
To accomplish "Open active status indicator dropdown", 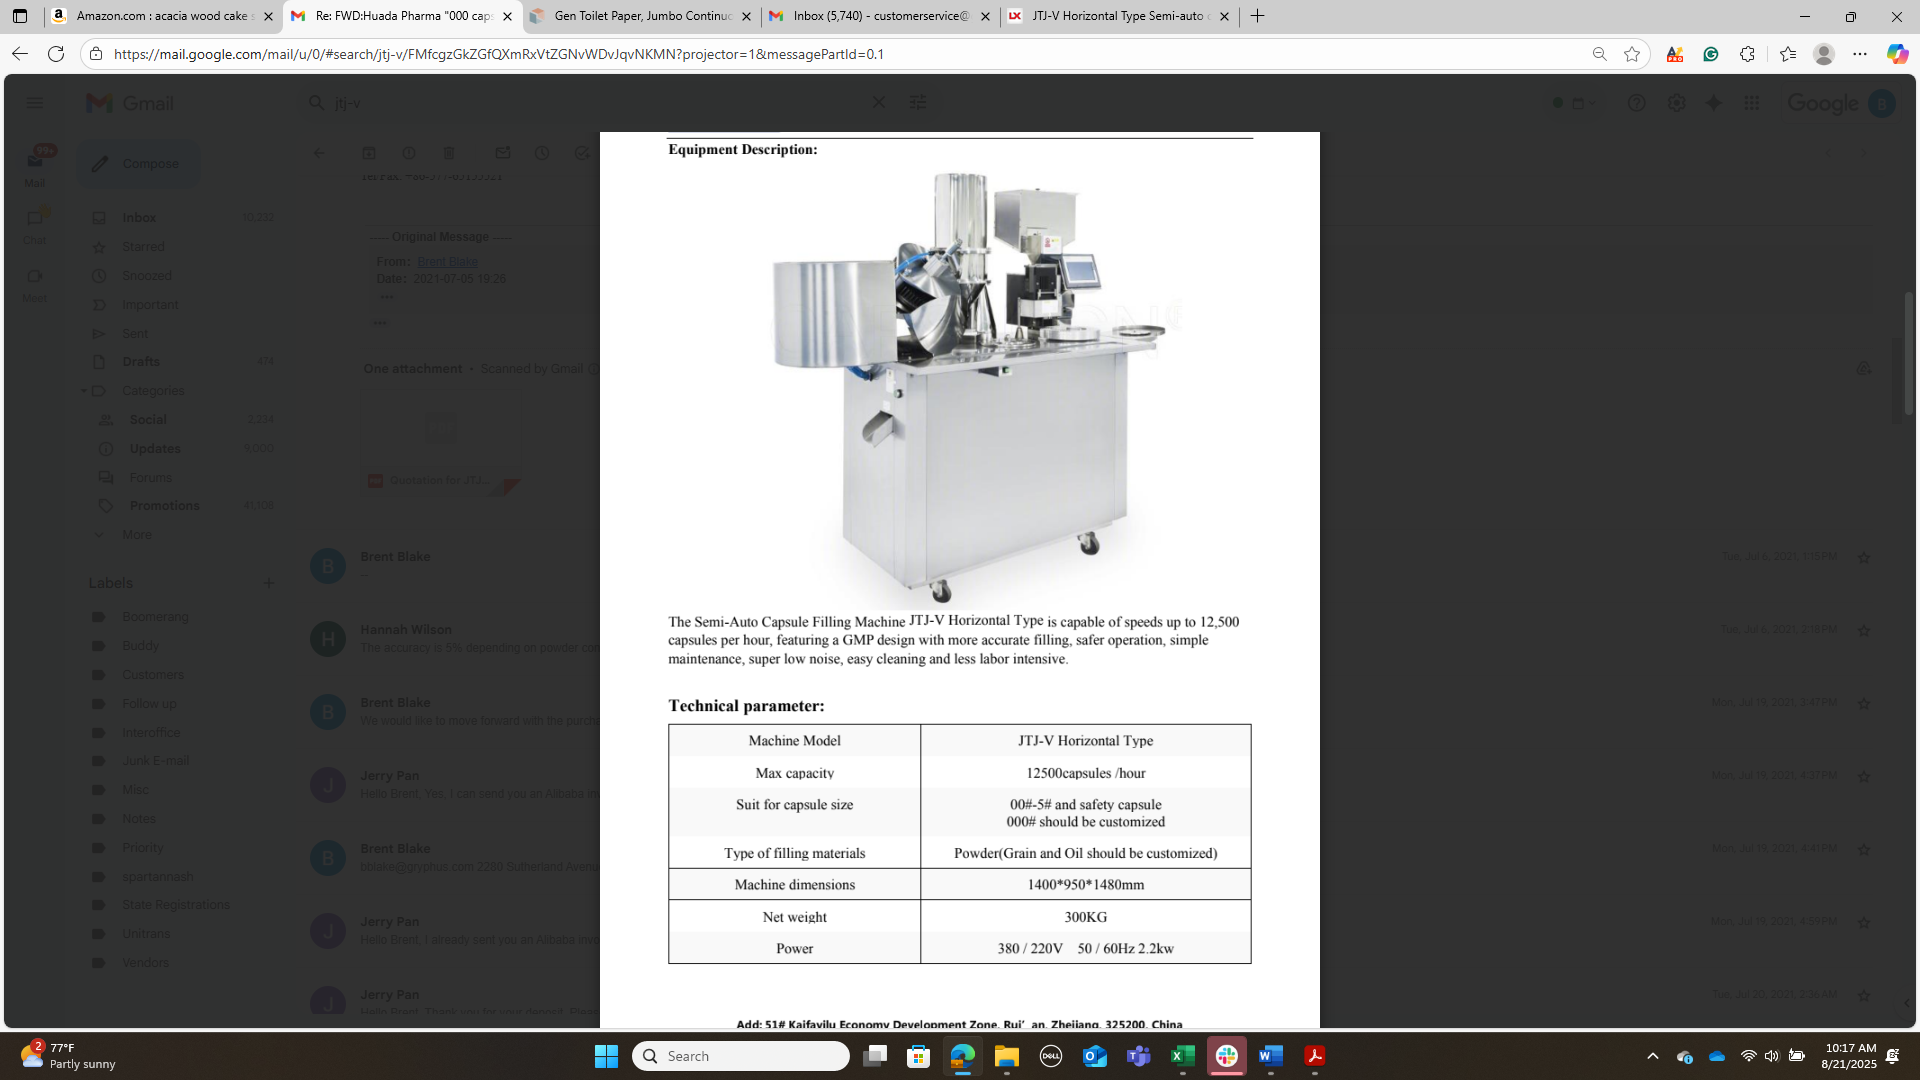I will pyautogui.click(x=1574, y=103).
